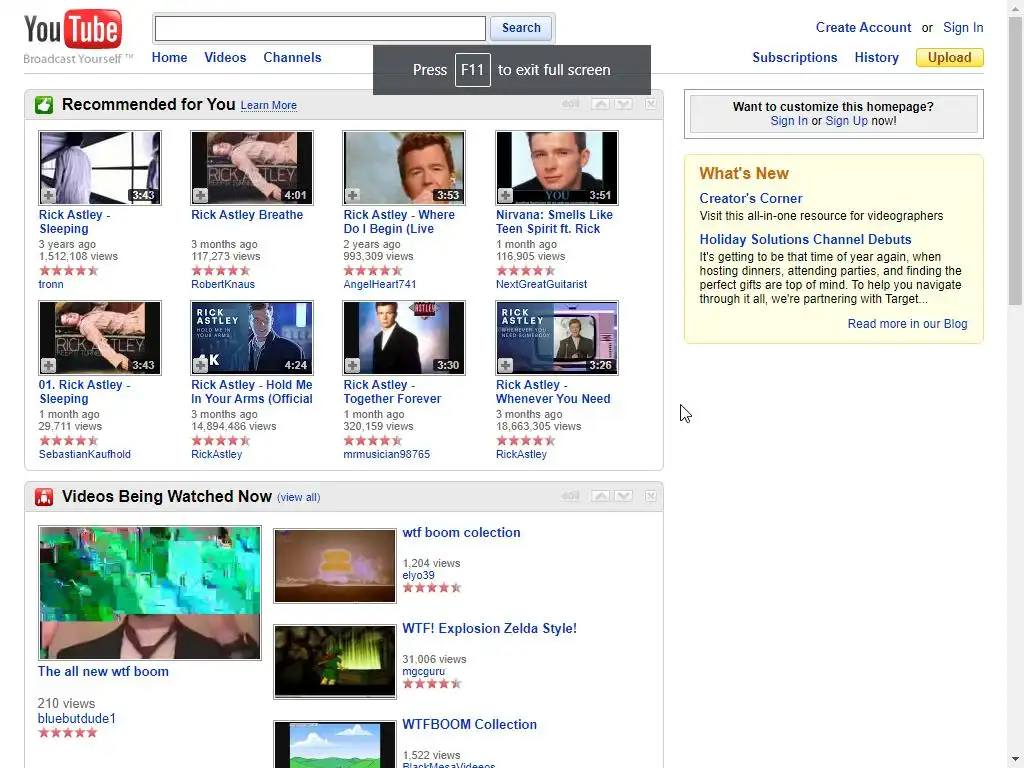Open Rick Astley Breathe video thumbnail

252,168
